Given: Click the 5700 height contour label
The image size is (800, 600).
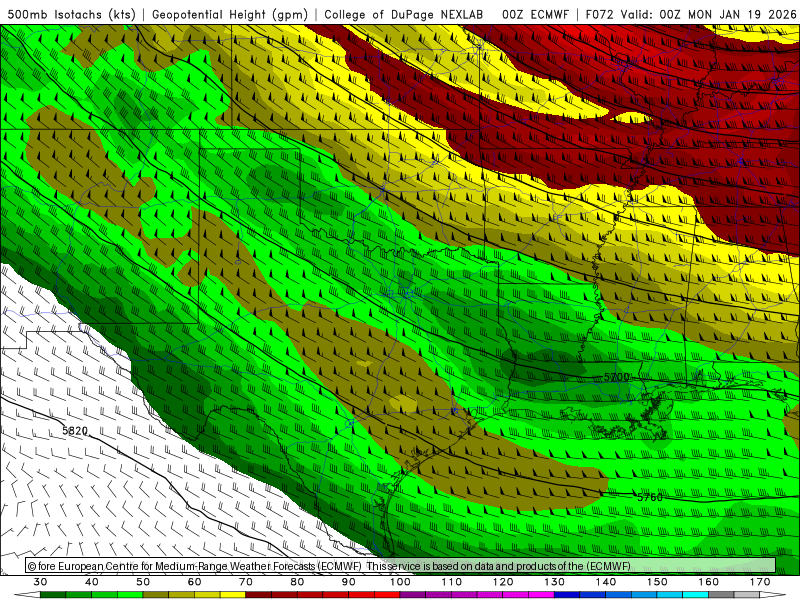Looking at the screenshot, I should [x=616, y=377].
